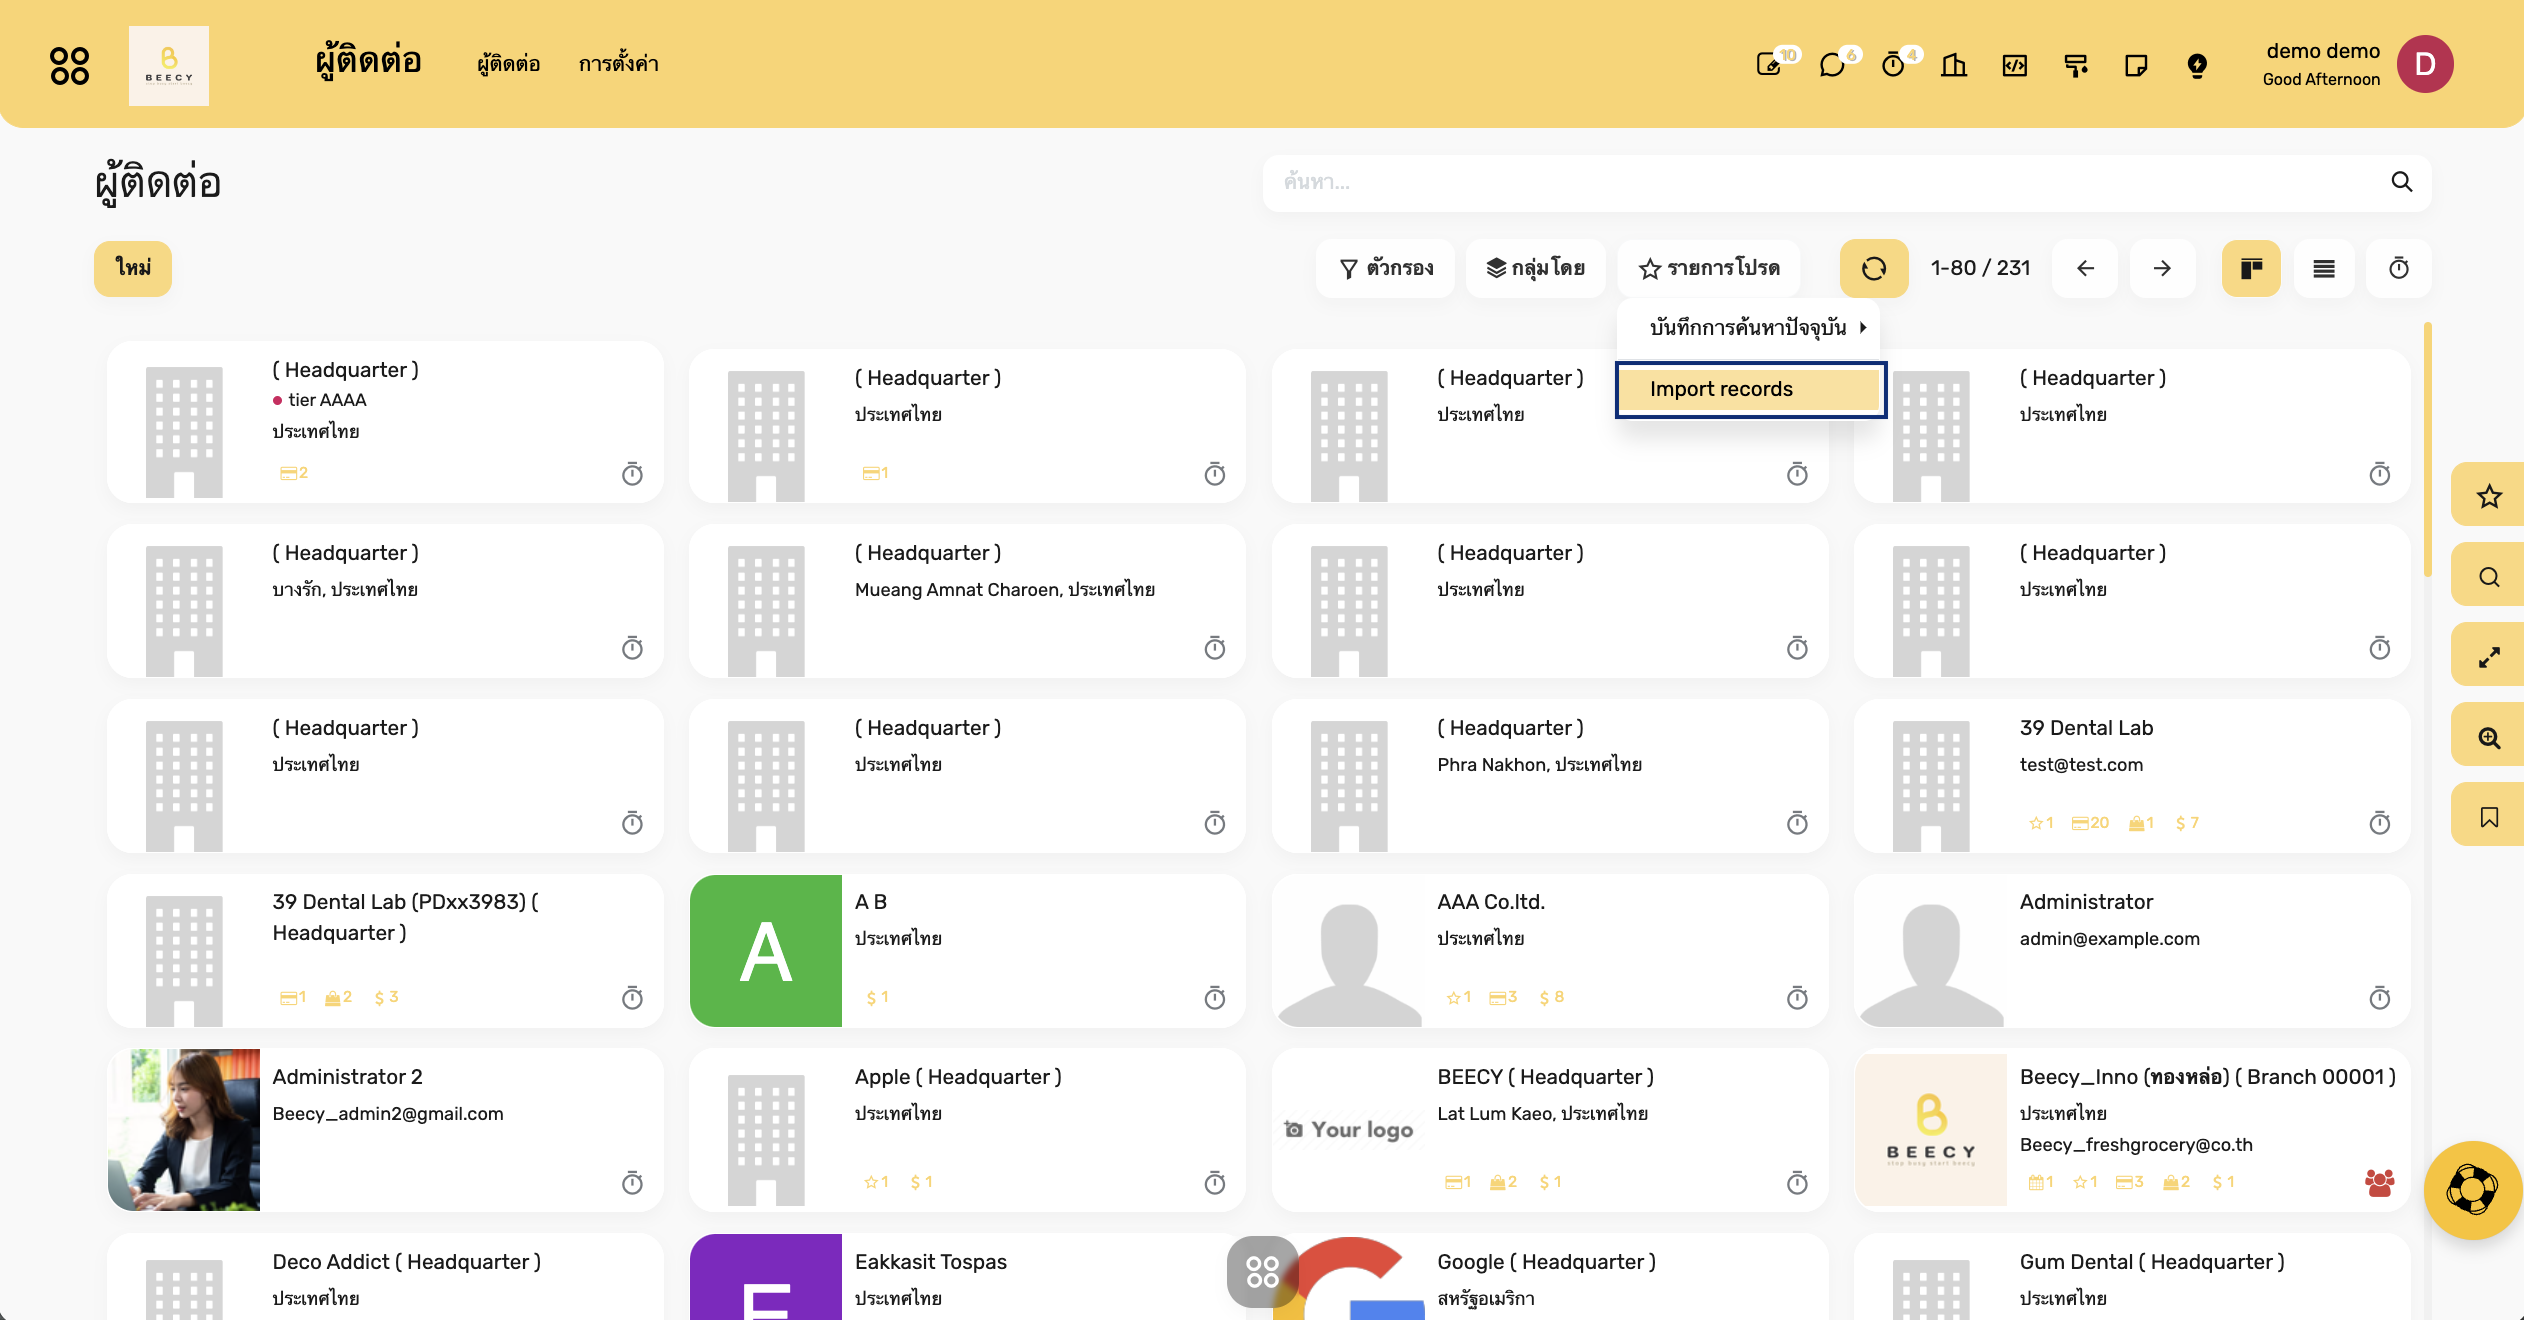Open the demo demo user avatar
Screen dimensions: 2524x1320
2425,64
